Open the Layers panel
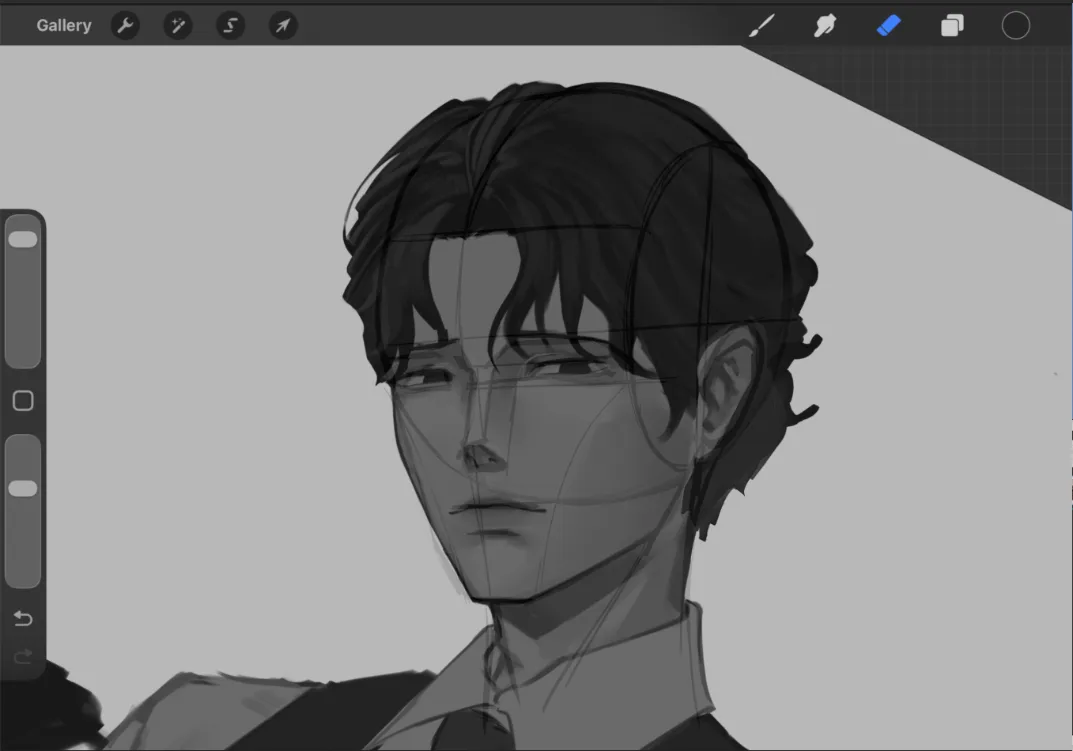This screenshot has width=1073, height=751. click(952, 26)
